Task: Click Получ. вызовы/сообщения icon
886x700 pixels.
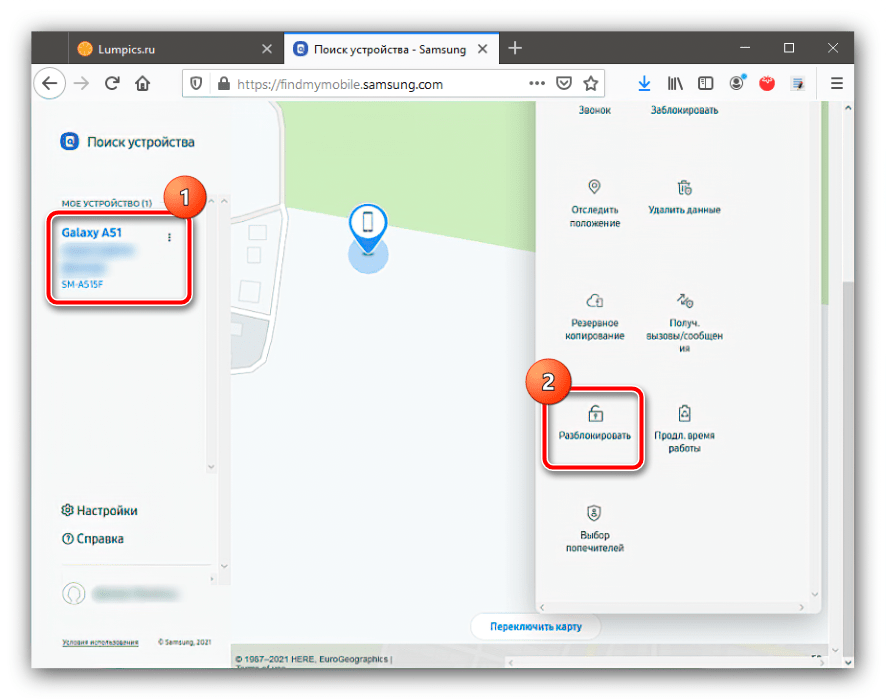Action: point(685,301)
